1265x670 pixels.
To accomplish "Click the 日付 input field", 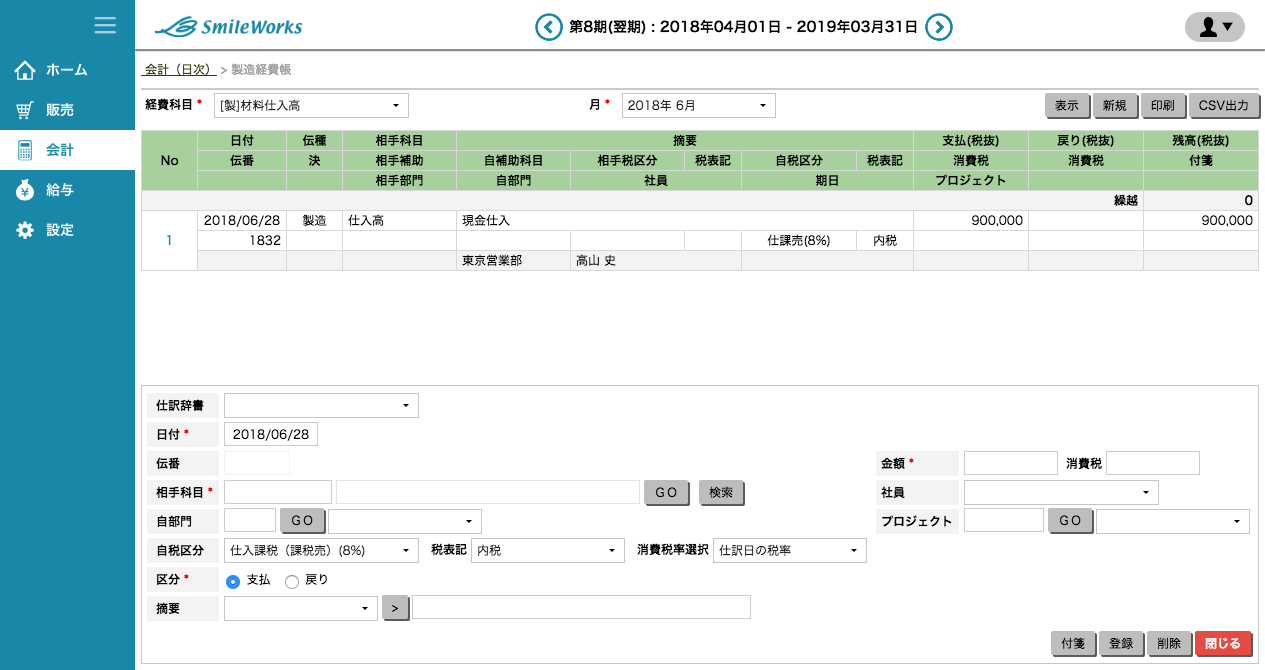I will (x=271, y=434).
